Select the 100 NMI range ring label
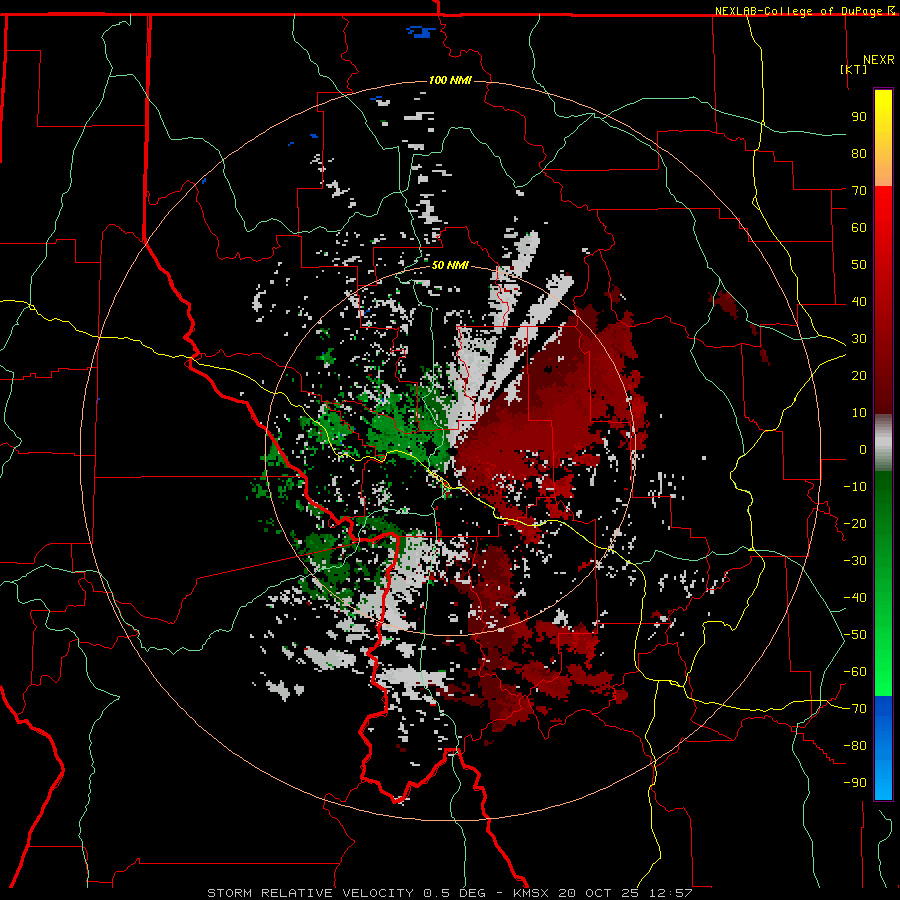 (x=450, y=80)
